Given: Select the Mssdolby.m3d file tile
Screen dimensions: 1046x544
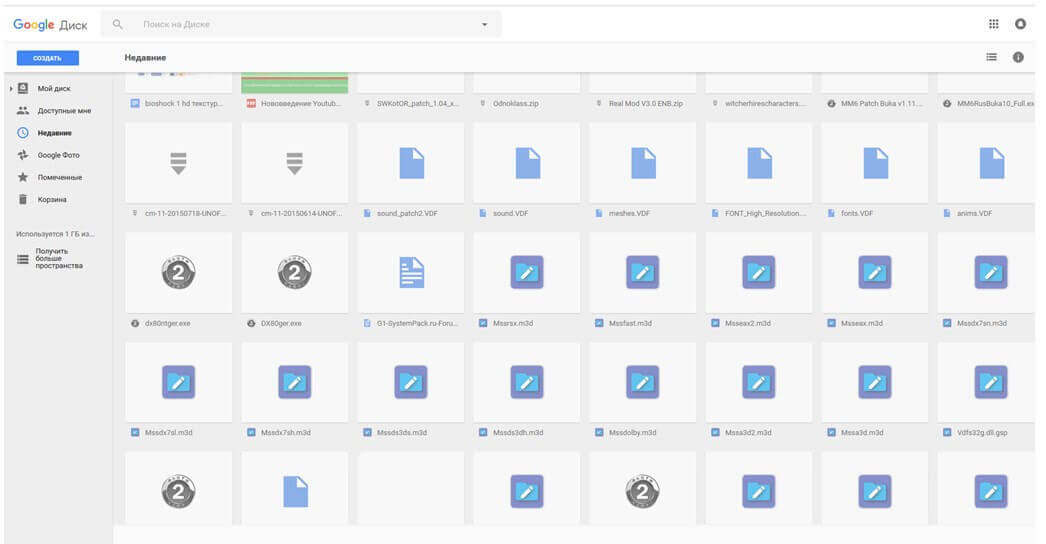Looking at the screenshot, I should pos(643,382).
